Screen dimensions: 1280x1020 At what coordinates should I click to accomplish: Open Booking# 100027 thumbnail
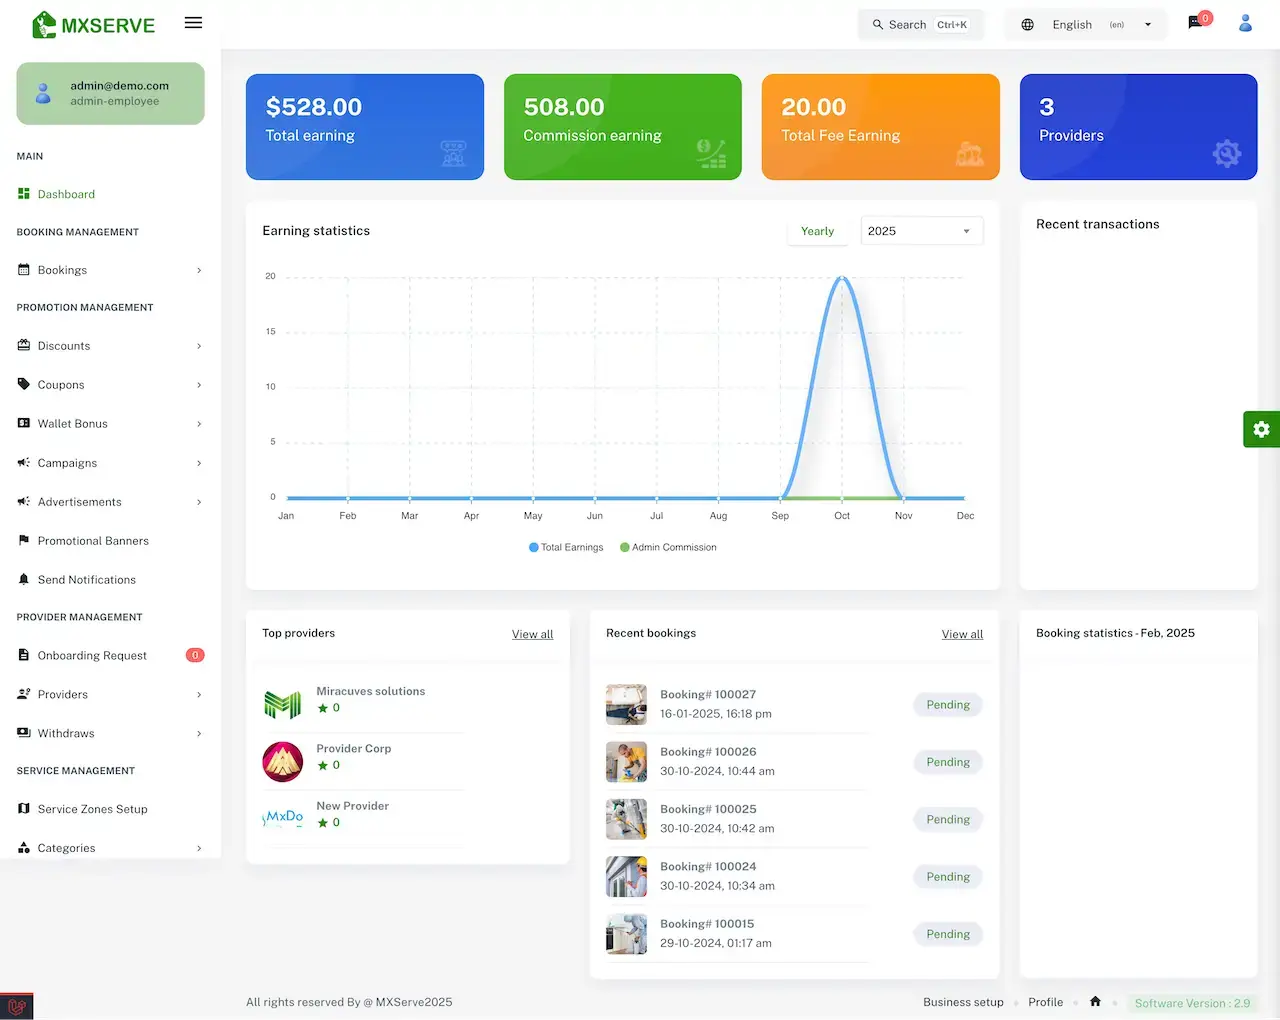[x=626, y=704]
